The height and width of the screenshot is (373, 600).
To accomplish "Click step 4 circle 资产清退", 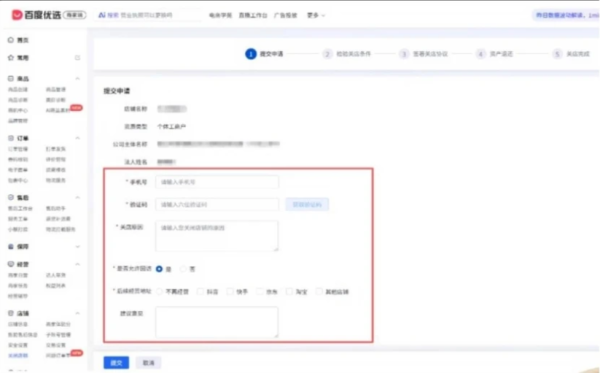I will pyautogui.click(x=481, y=54).
